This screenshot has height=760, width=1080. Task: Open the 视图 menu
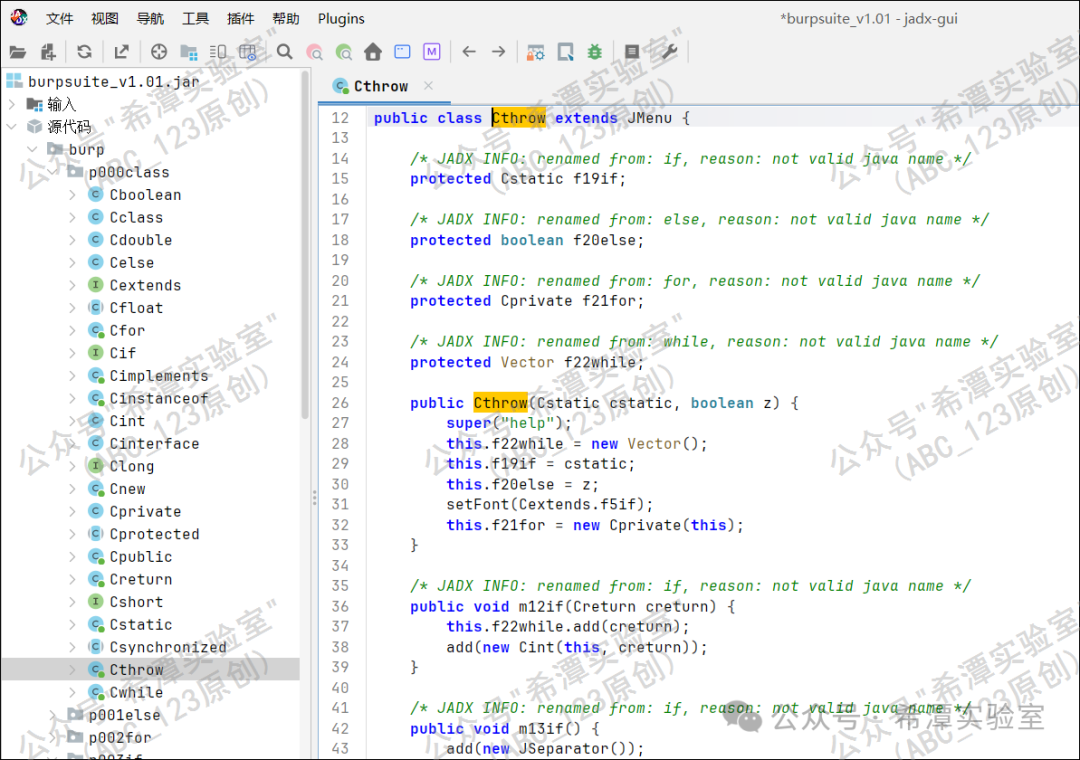(104, 18)
